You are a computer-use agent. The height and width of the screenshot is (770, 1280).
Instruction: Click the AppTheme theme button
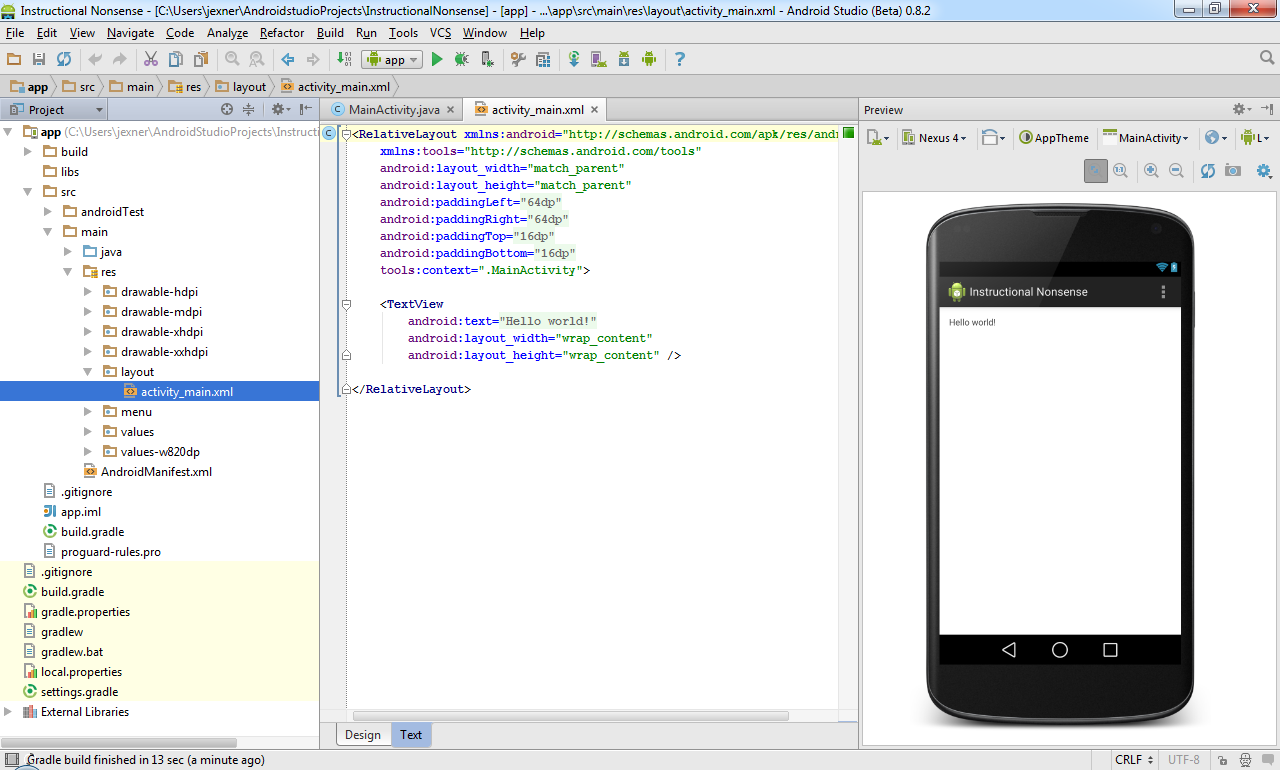1054,138
